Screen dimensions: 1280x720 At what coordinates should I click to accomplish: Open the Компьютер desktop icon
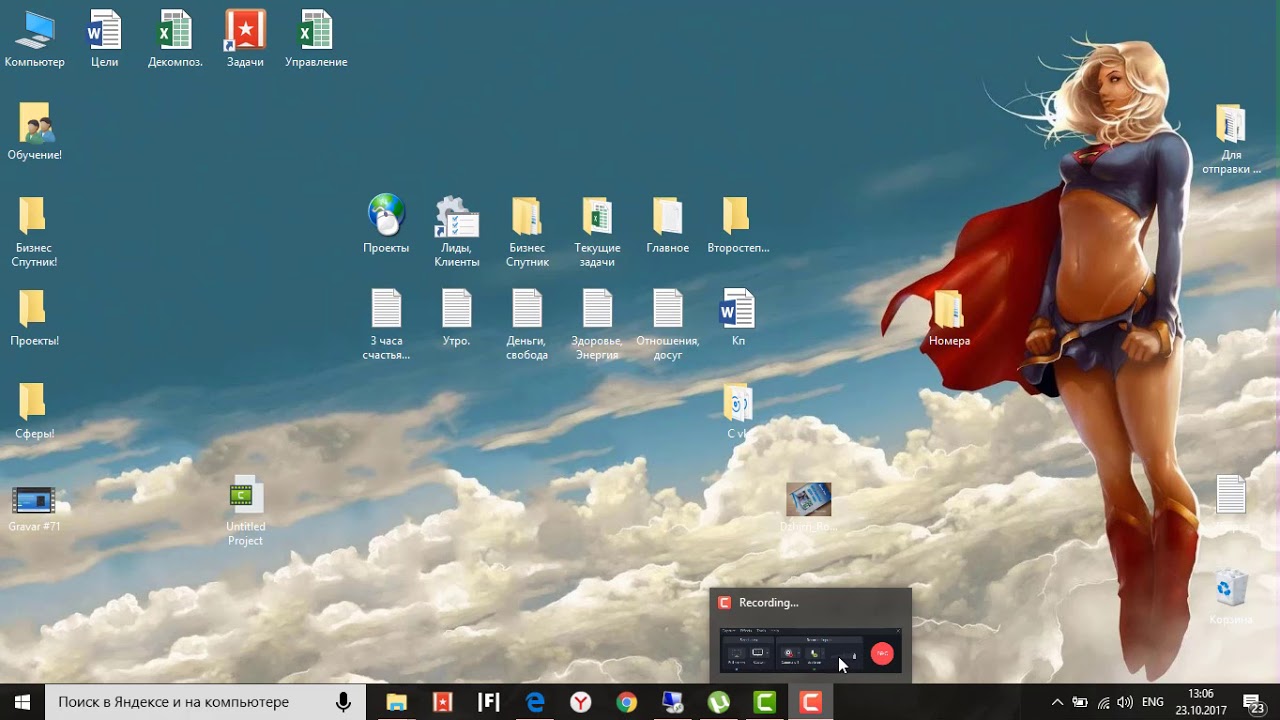[x=34, y=38]
